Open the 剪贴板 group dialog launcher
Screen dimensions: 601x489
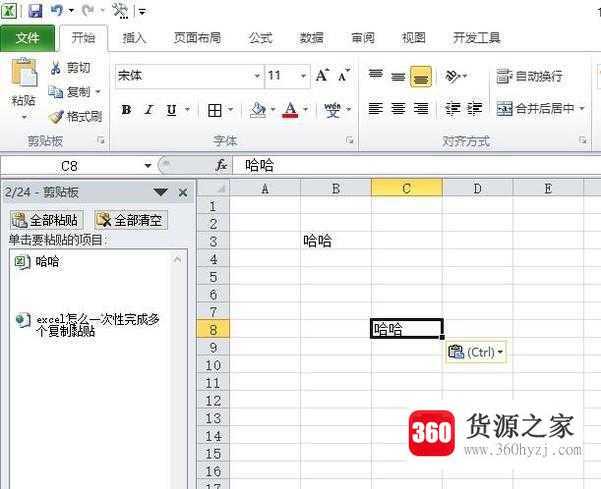tap(101, 140)
